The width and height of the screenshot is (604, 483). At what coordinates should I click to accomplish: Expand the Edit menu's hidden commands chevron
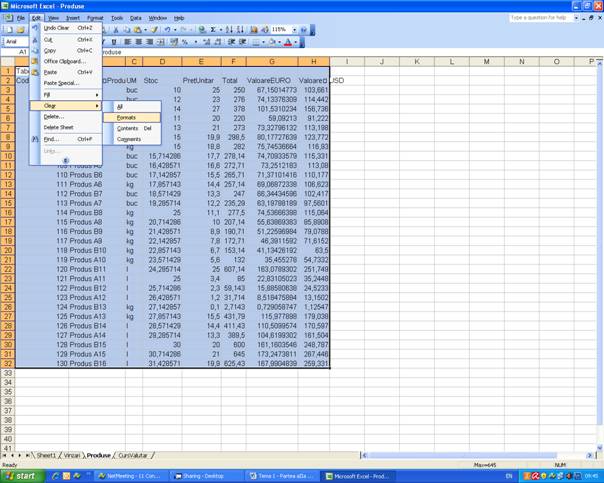(66, 160)
